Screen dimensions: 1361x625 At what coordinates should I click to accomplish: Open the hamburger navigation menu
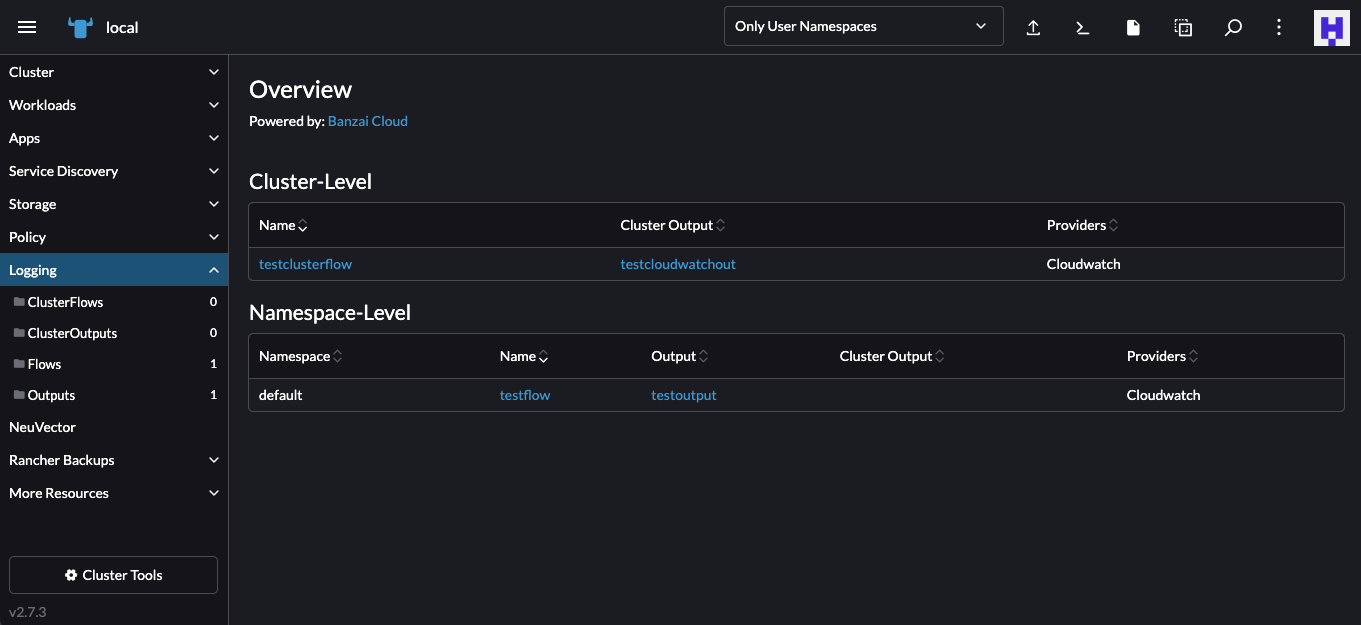coord(27,27)
